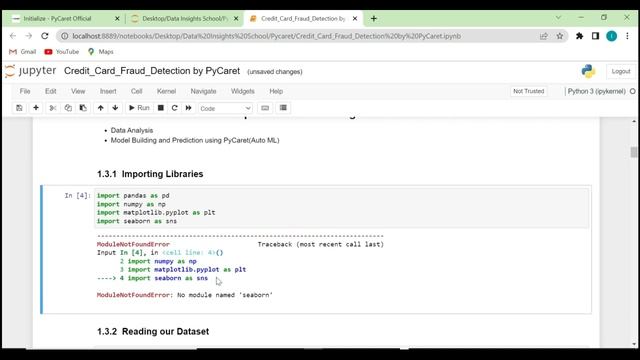Open browser extensions puzzle icon

pos(579,36)
